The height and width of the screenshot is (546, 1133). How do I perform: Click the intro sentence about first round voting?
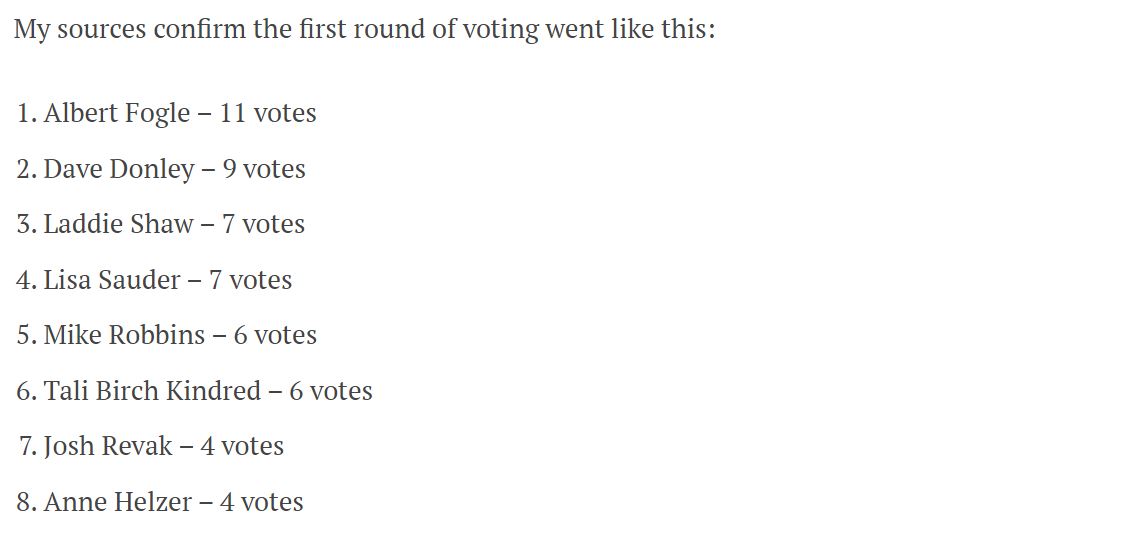tap(364, 30)
